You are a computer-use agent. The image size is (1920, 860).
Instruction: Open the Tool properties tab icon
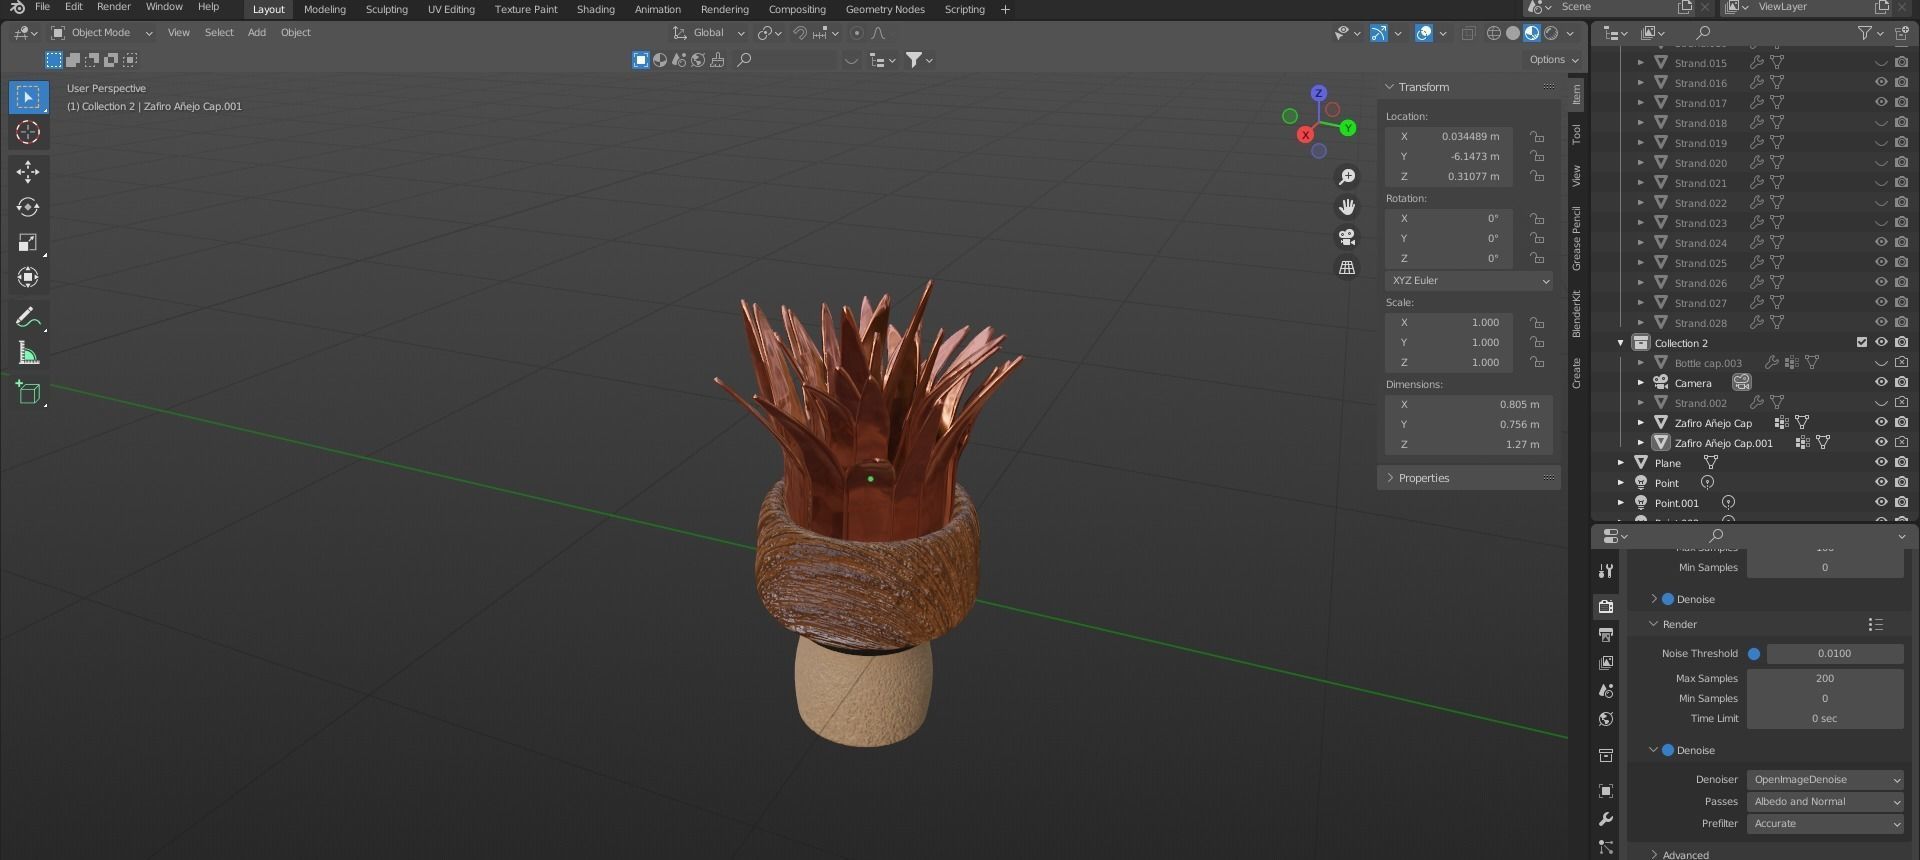pos(1606,571)
